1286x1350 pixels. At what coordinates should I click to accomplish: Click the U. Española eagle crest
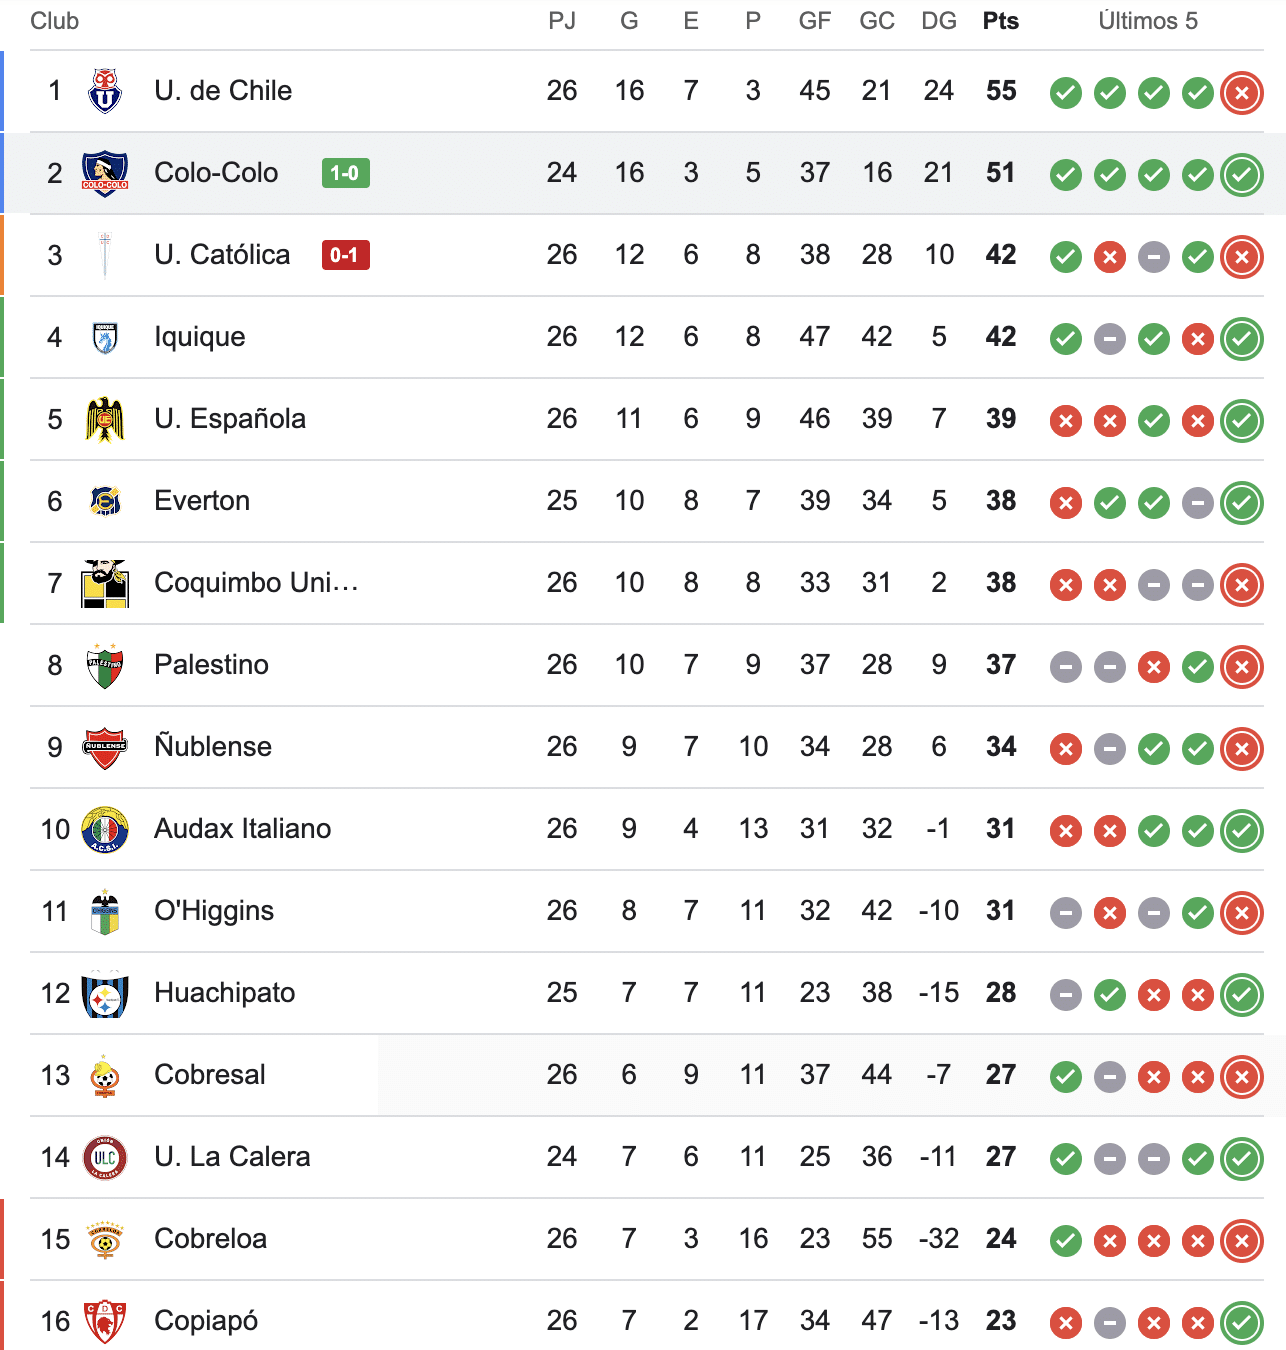(105, 419)
